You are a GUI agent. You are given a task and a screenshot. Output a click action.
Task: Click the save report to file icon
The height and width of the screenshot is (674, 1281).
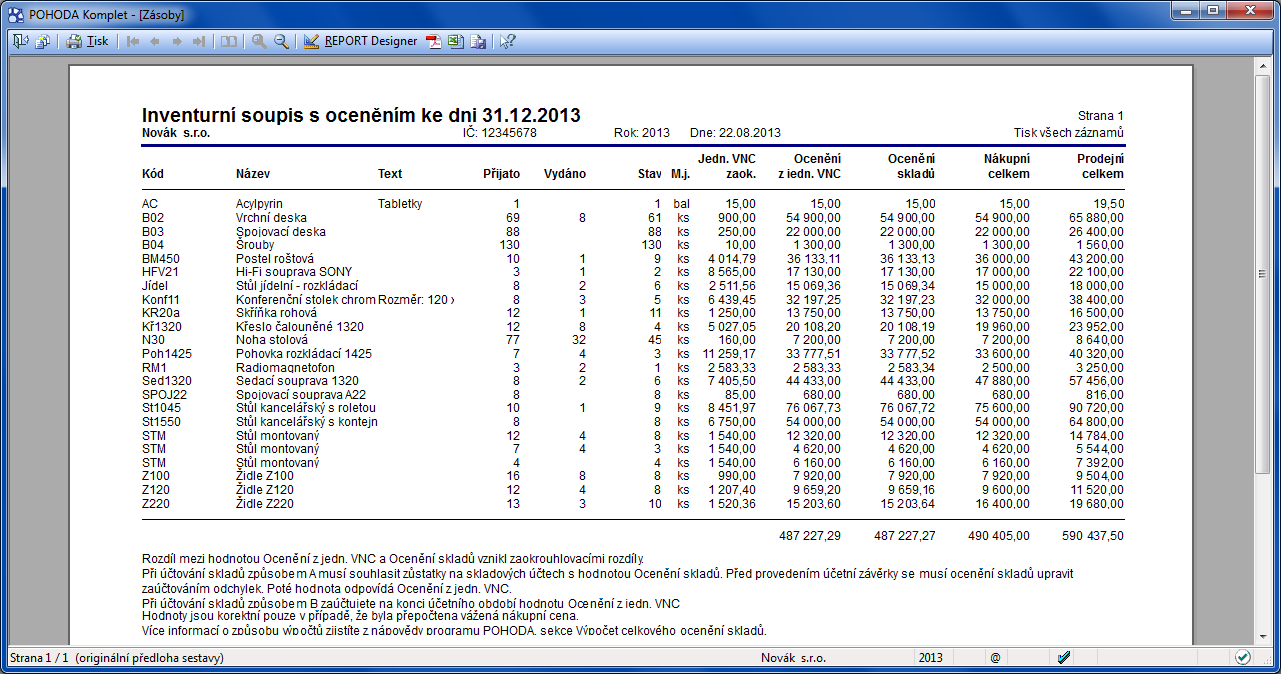[x=478, y=41]
